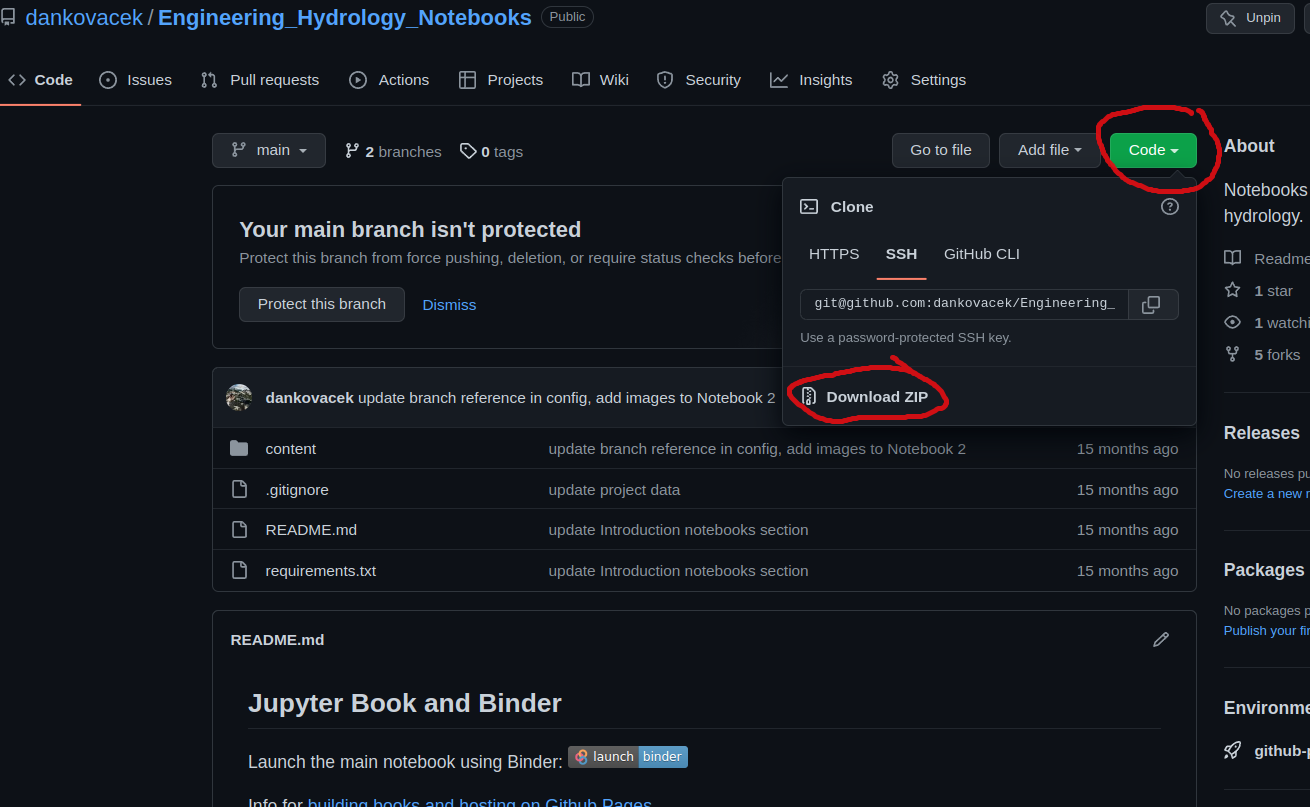Switch clone method to GitHub CLI

(982, 254)
